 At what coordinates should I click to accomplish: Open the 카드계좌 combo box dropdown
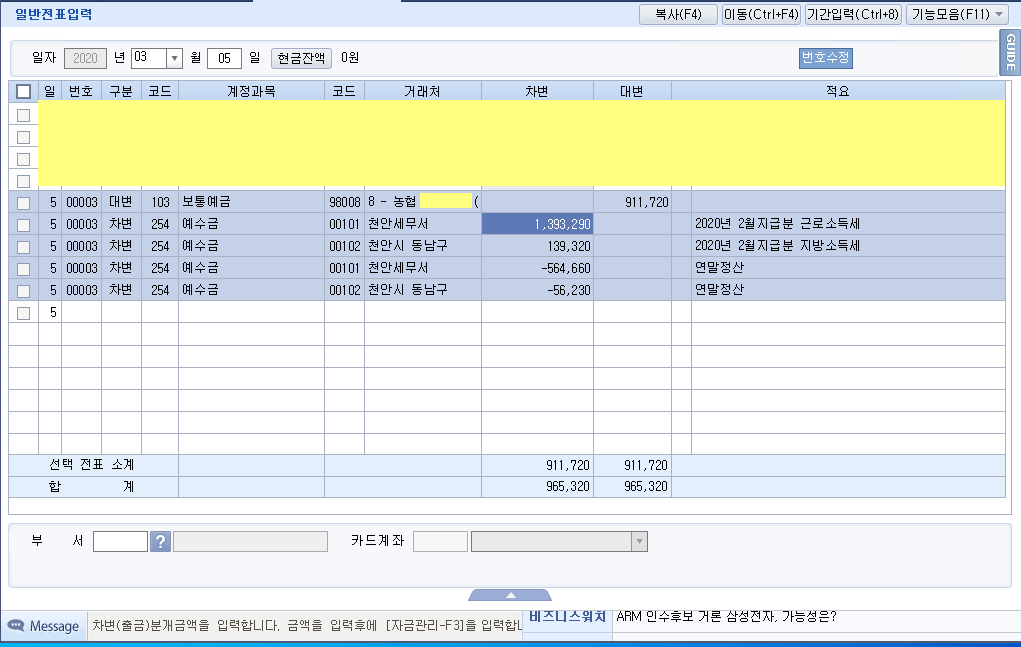pos(639,542)
